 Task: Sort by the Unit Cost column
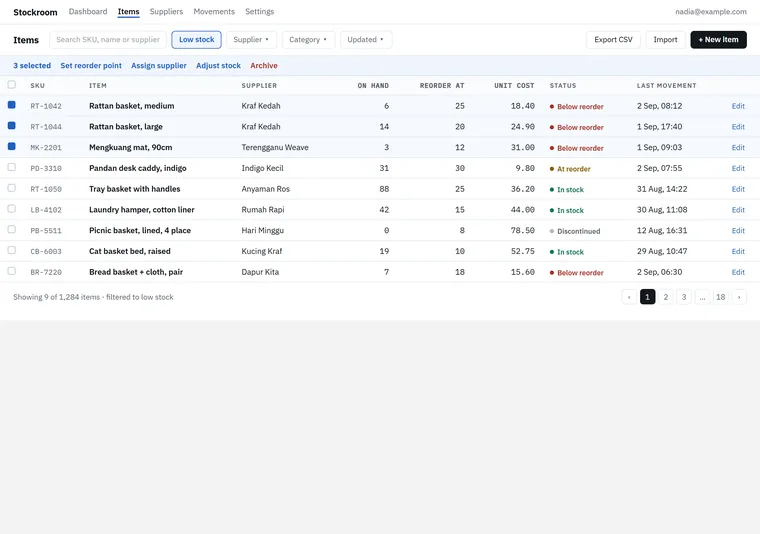pos(514,86)
